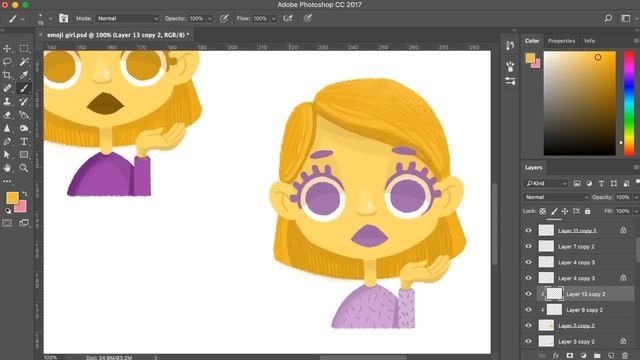640x360 pixels.
Task: Toggle Quick Mask mode
Action: 7,223
